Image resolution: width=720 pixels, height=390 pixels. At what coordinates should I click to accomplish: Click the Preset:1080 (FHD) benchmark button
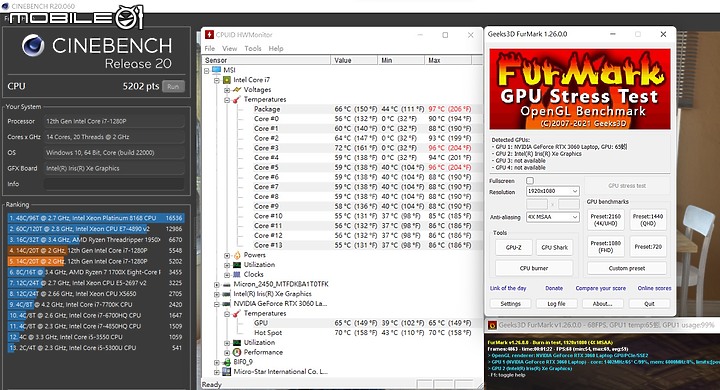(x=606, y=247)
